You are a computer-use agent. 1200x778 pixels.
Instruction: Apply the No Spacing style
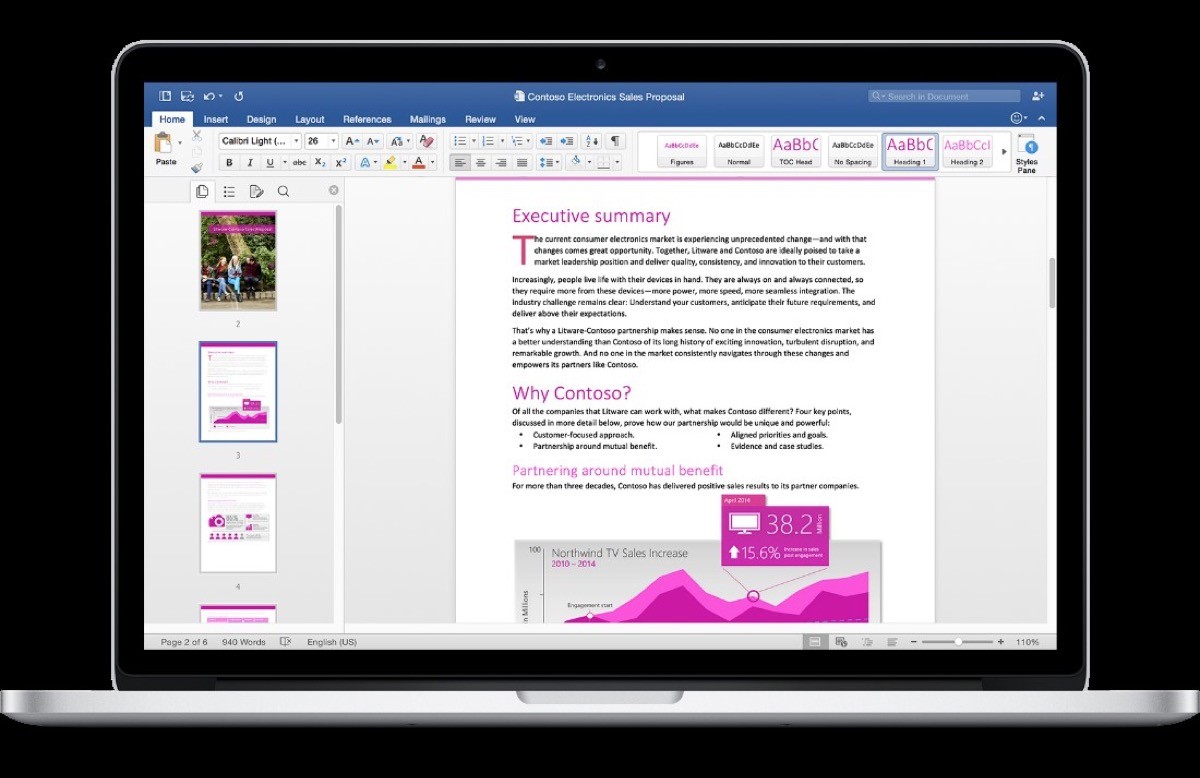(853, 151)
